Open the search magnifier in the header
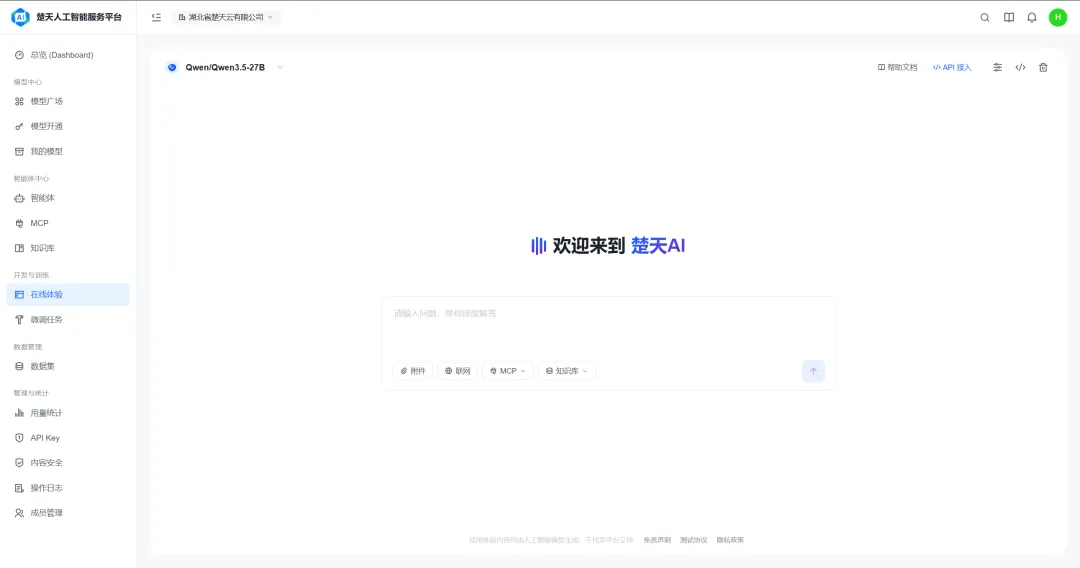Image resolution: width=1080 pixels, height=568 pixels. point(985,18)
